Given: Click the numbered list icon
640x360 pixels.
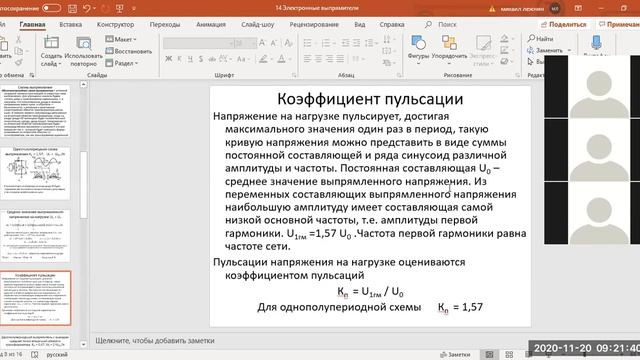Looking at the screenshot, I should pyautogui.click(x=325, y=43).
